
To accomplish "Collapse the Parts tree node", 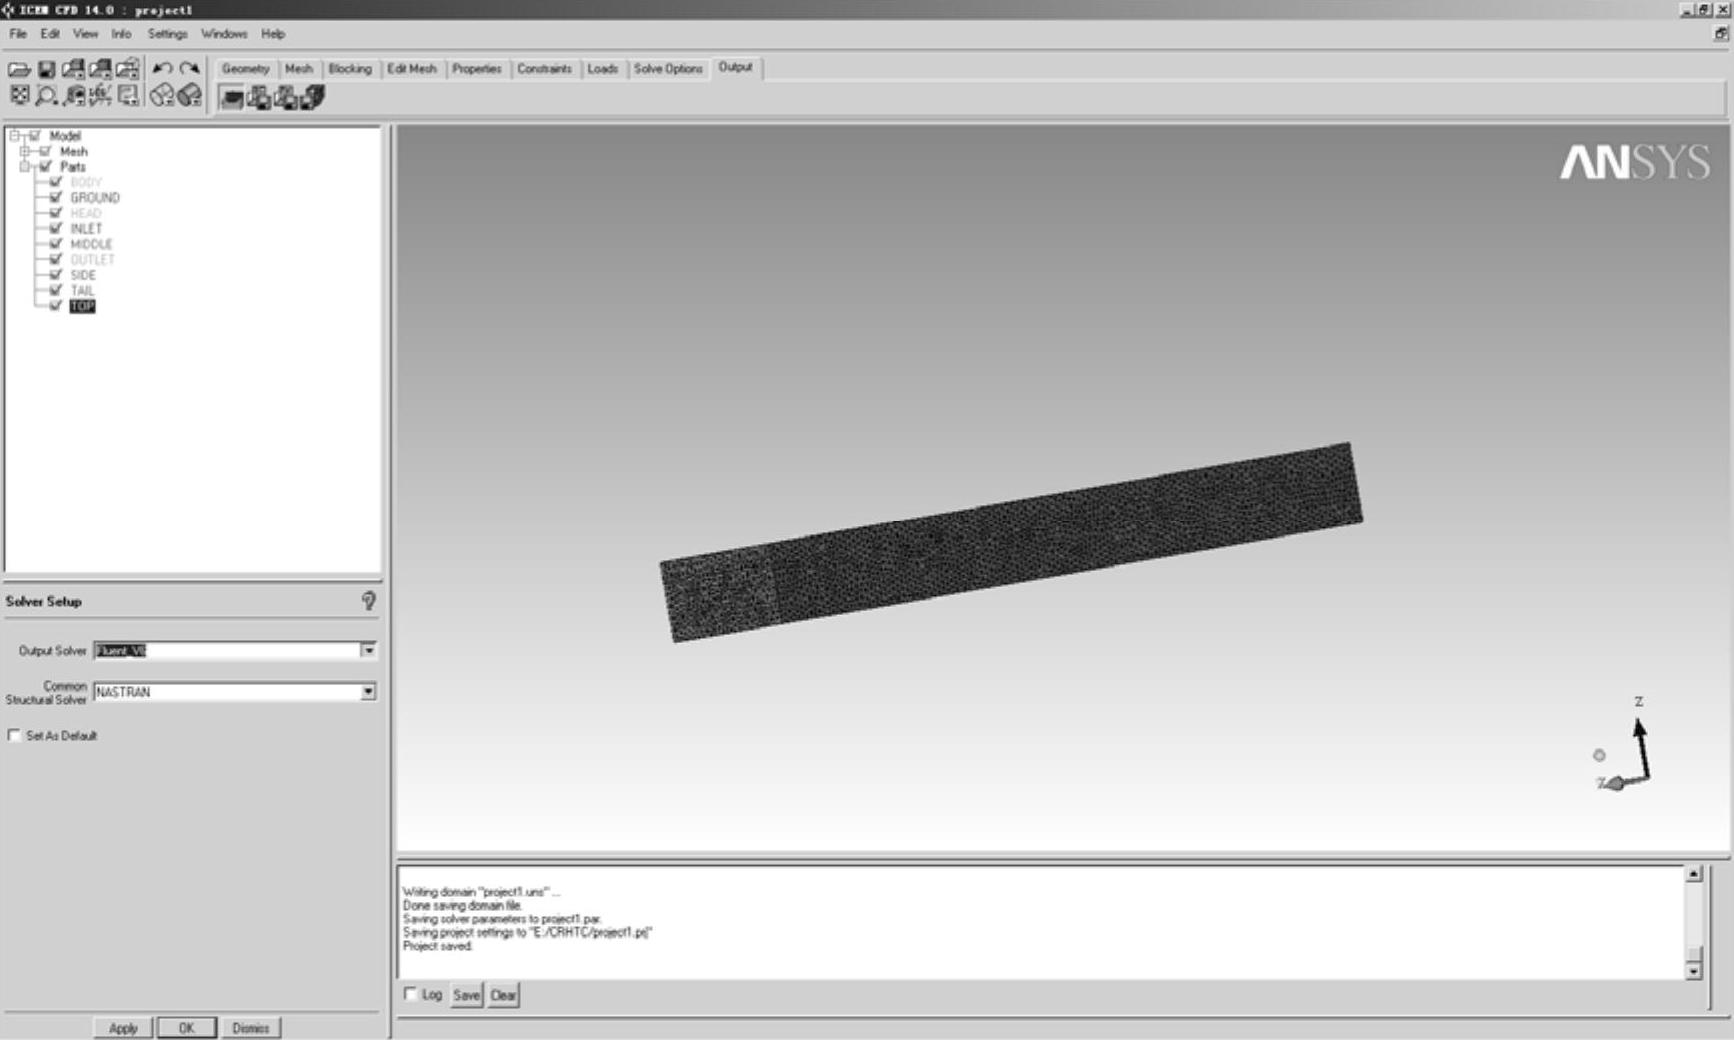I will pos(25,167).
